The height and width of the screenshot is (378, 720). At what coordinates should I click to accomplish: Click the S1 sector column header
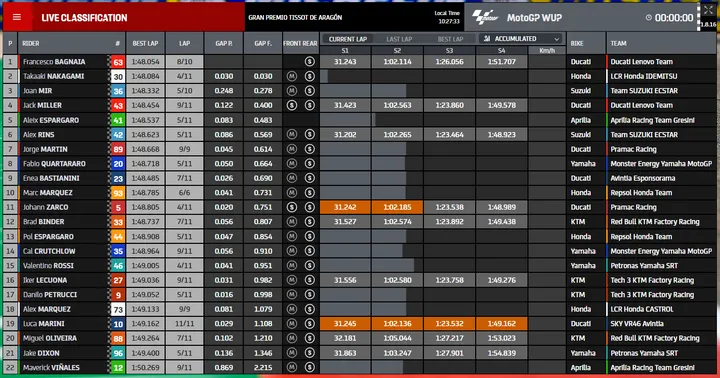point(345,51)
